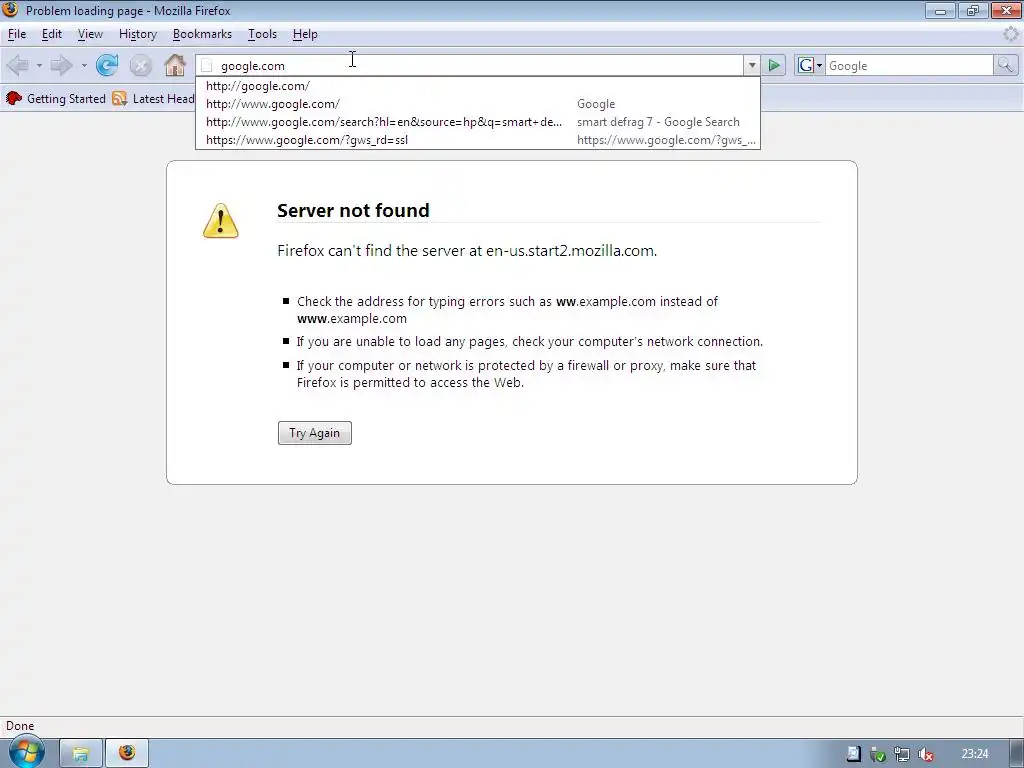Open the Help menu

[x=305, y=34]
